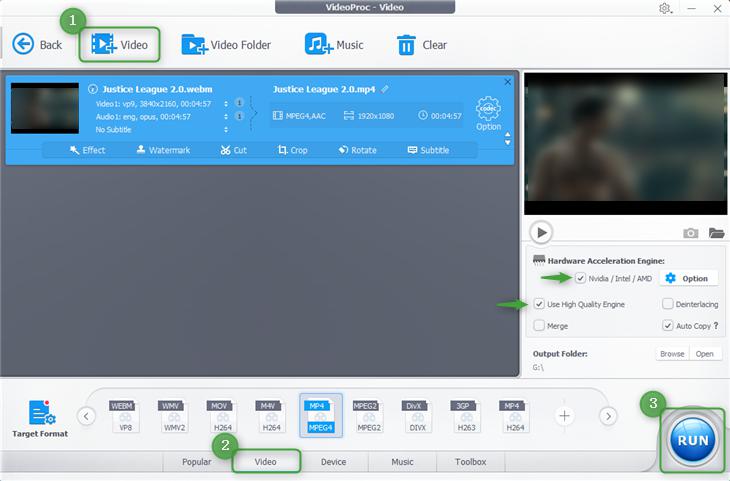
Task: Import a Video Folder
Action: [x=226, y=45]
